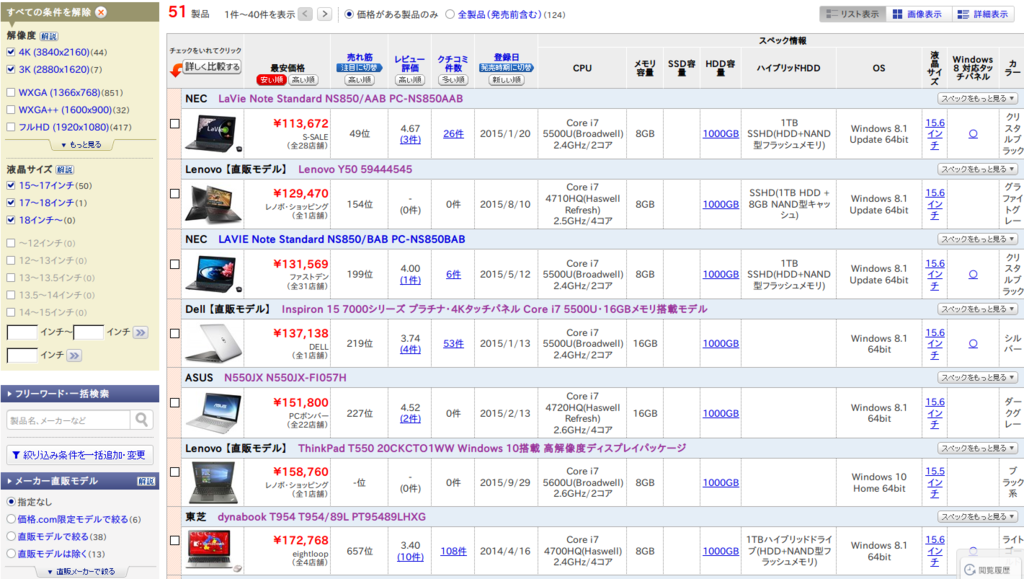Sort by lowest price 安い順
Image resolution: width=1024 pixels, height=579 pixels.
pos(272,80)
